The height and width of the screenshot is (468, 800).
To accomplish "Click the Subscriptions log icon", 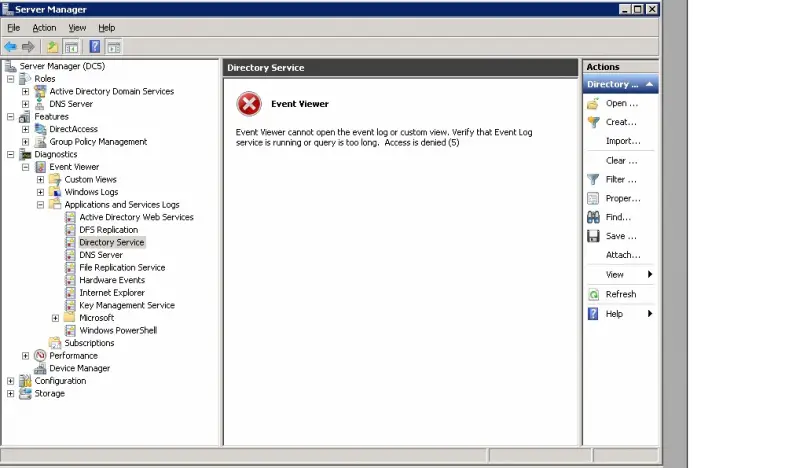I will point(55,343).
